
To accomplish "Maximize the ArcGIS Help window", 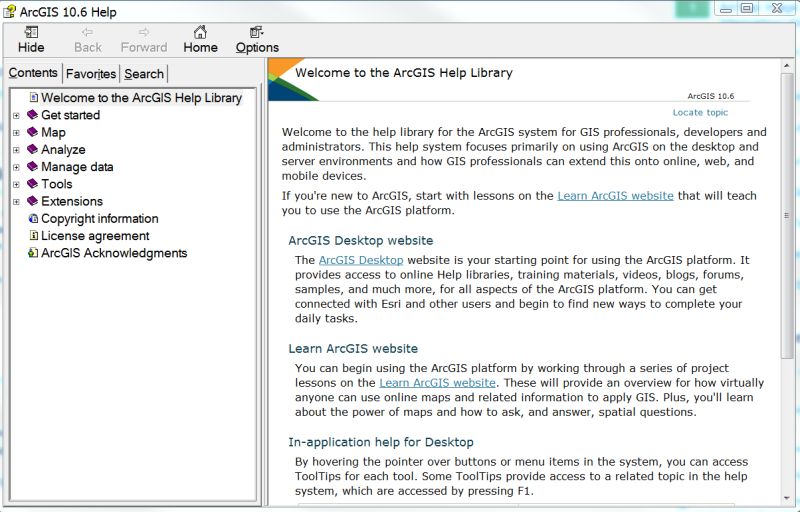I will click(x=747, y=9).
